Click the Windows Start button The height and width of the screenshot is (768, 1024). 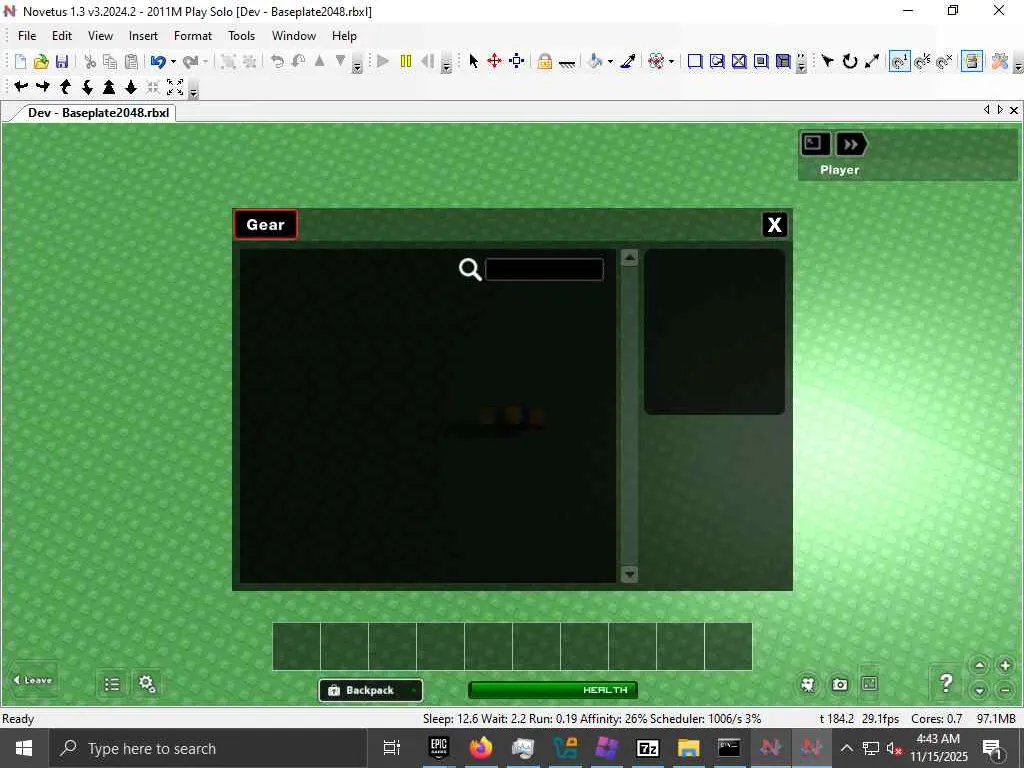24,748
